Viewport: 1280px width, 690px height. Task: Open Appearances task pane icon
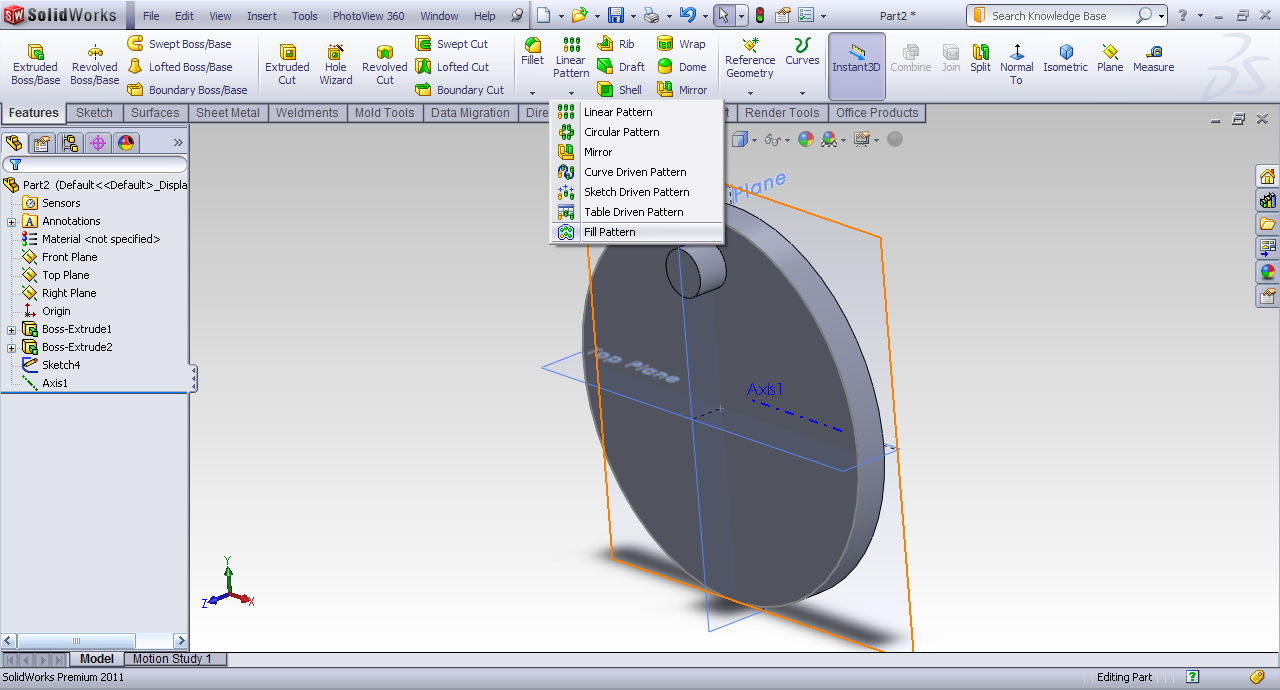1268,272
